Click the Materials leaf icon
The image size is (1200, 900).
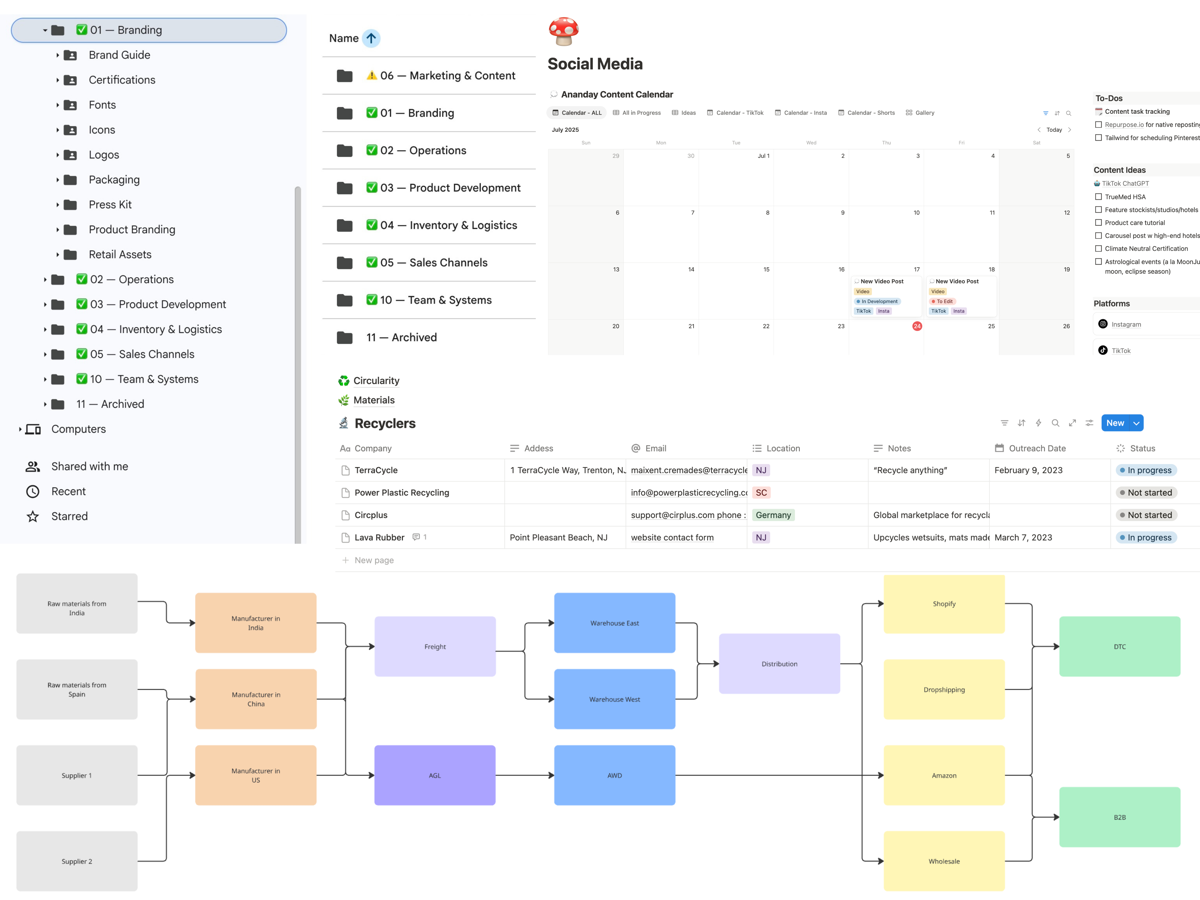coord(344,400)
